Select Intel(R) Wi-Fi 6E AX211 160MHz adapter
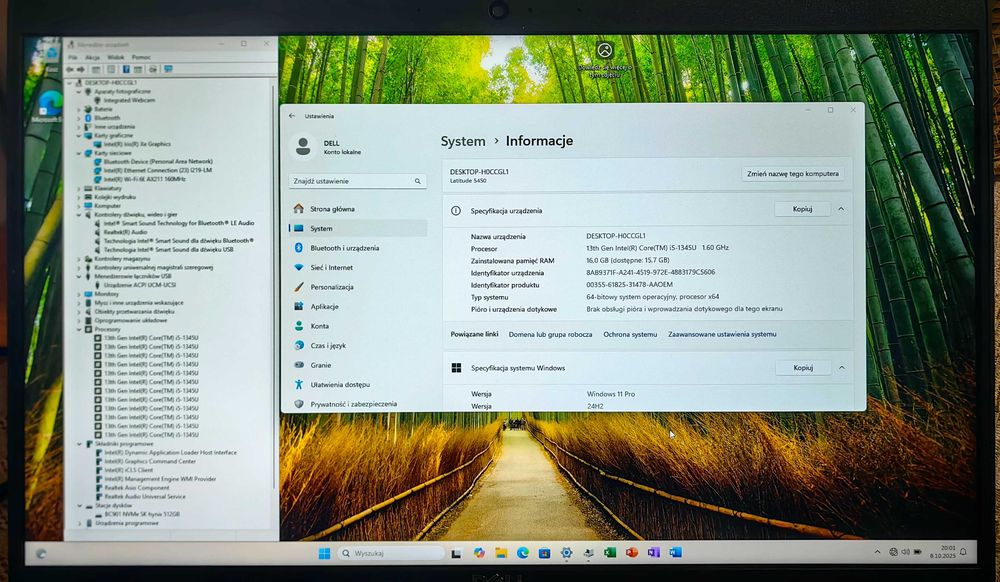Screen dimensions: 1000x582 pos(144,180)
